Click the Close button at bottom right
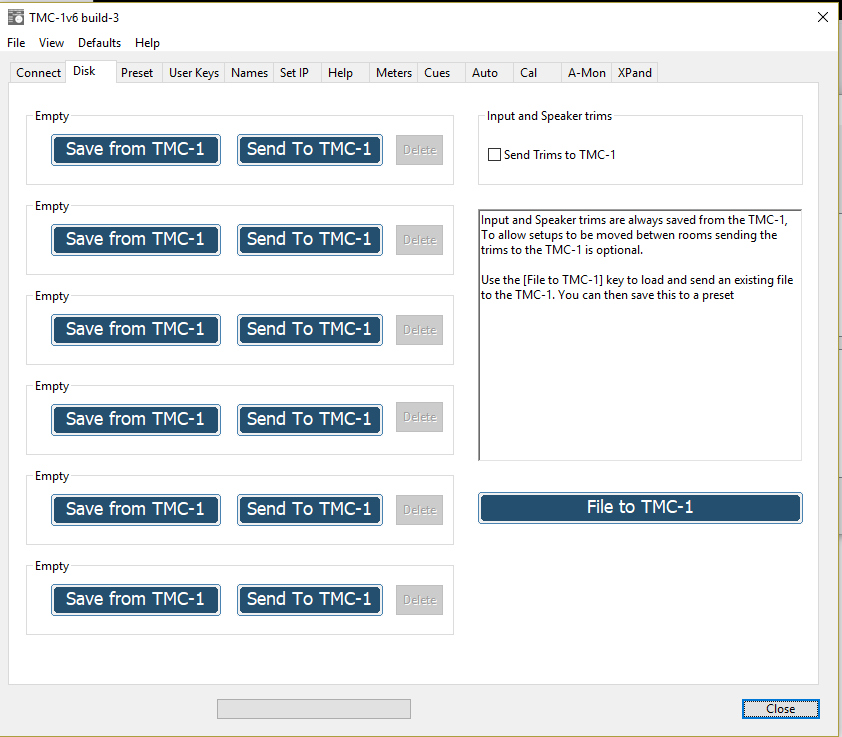842x737 pixels. [781, 709]
